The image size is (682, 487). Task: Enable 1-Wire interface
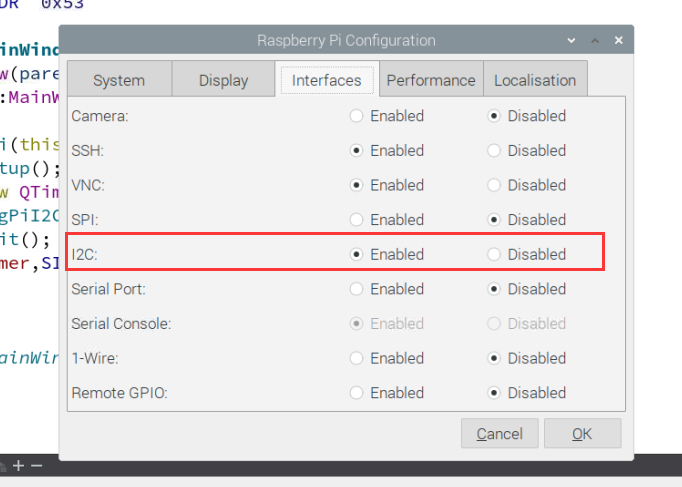pyautogui.click(x=357, y=358)
